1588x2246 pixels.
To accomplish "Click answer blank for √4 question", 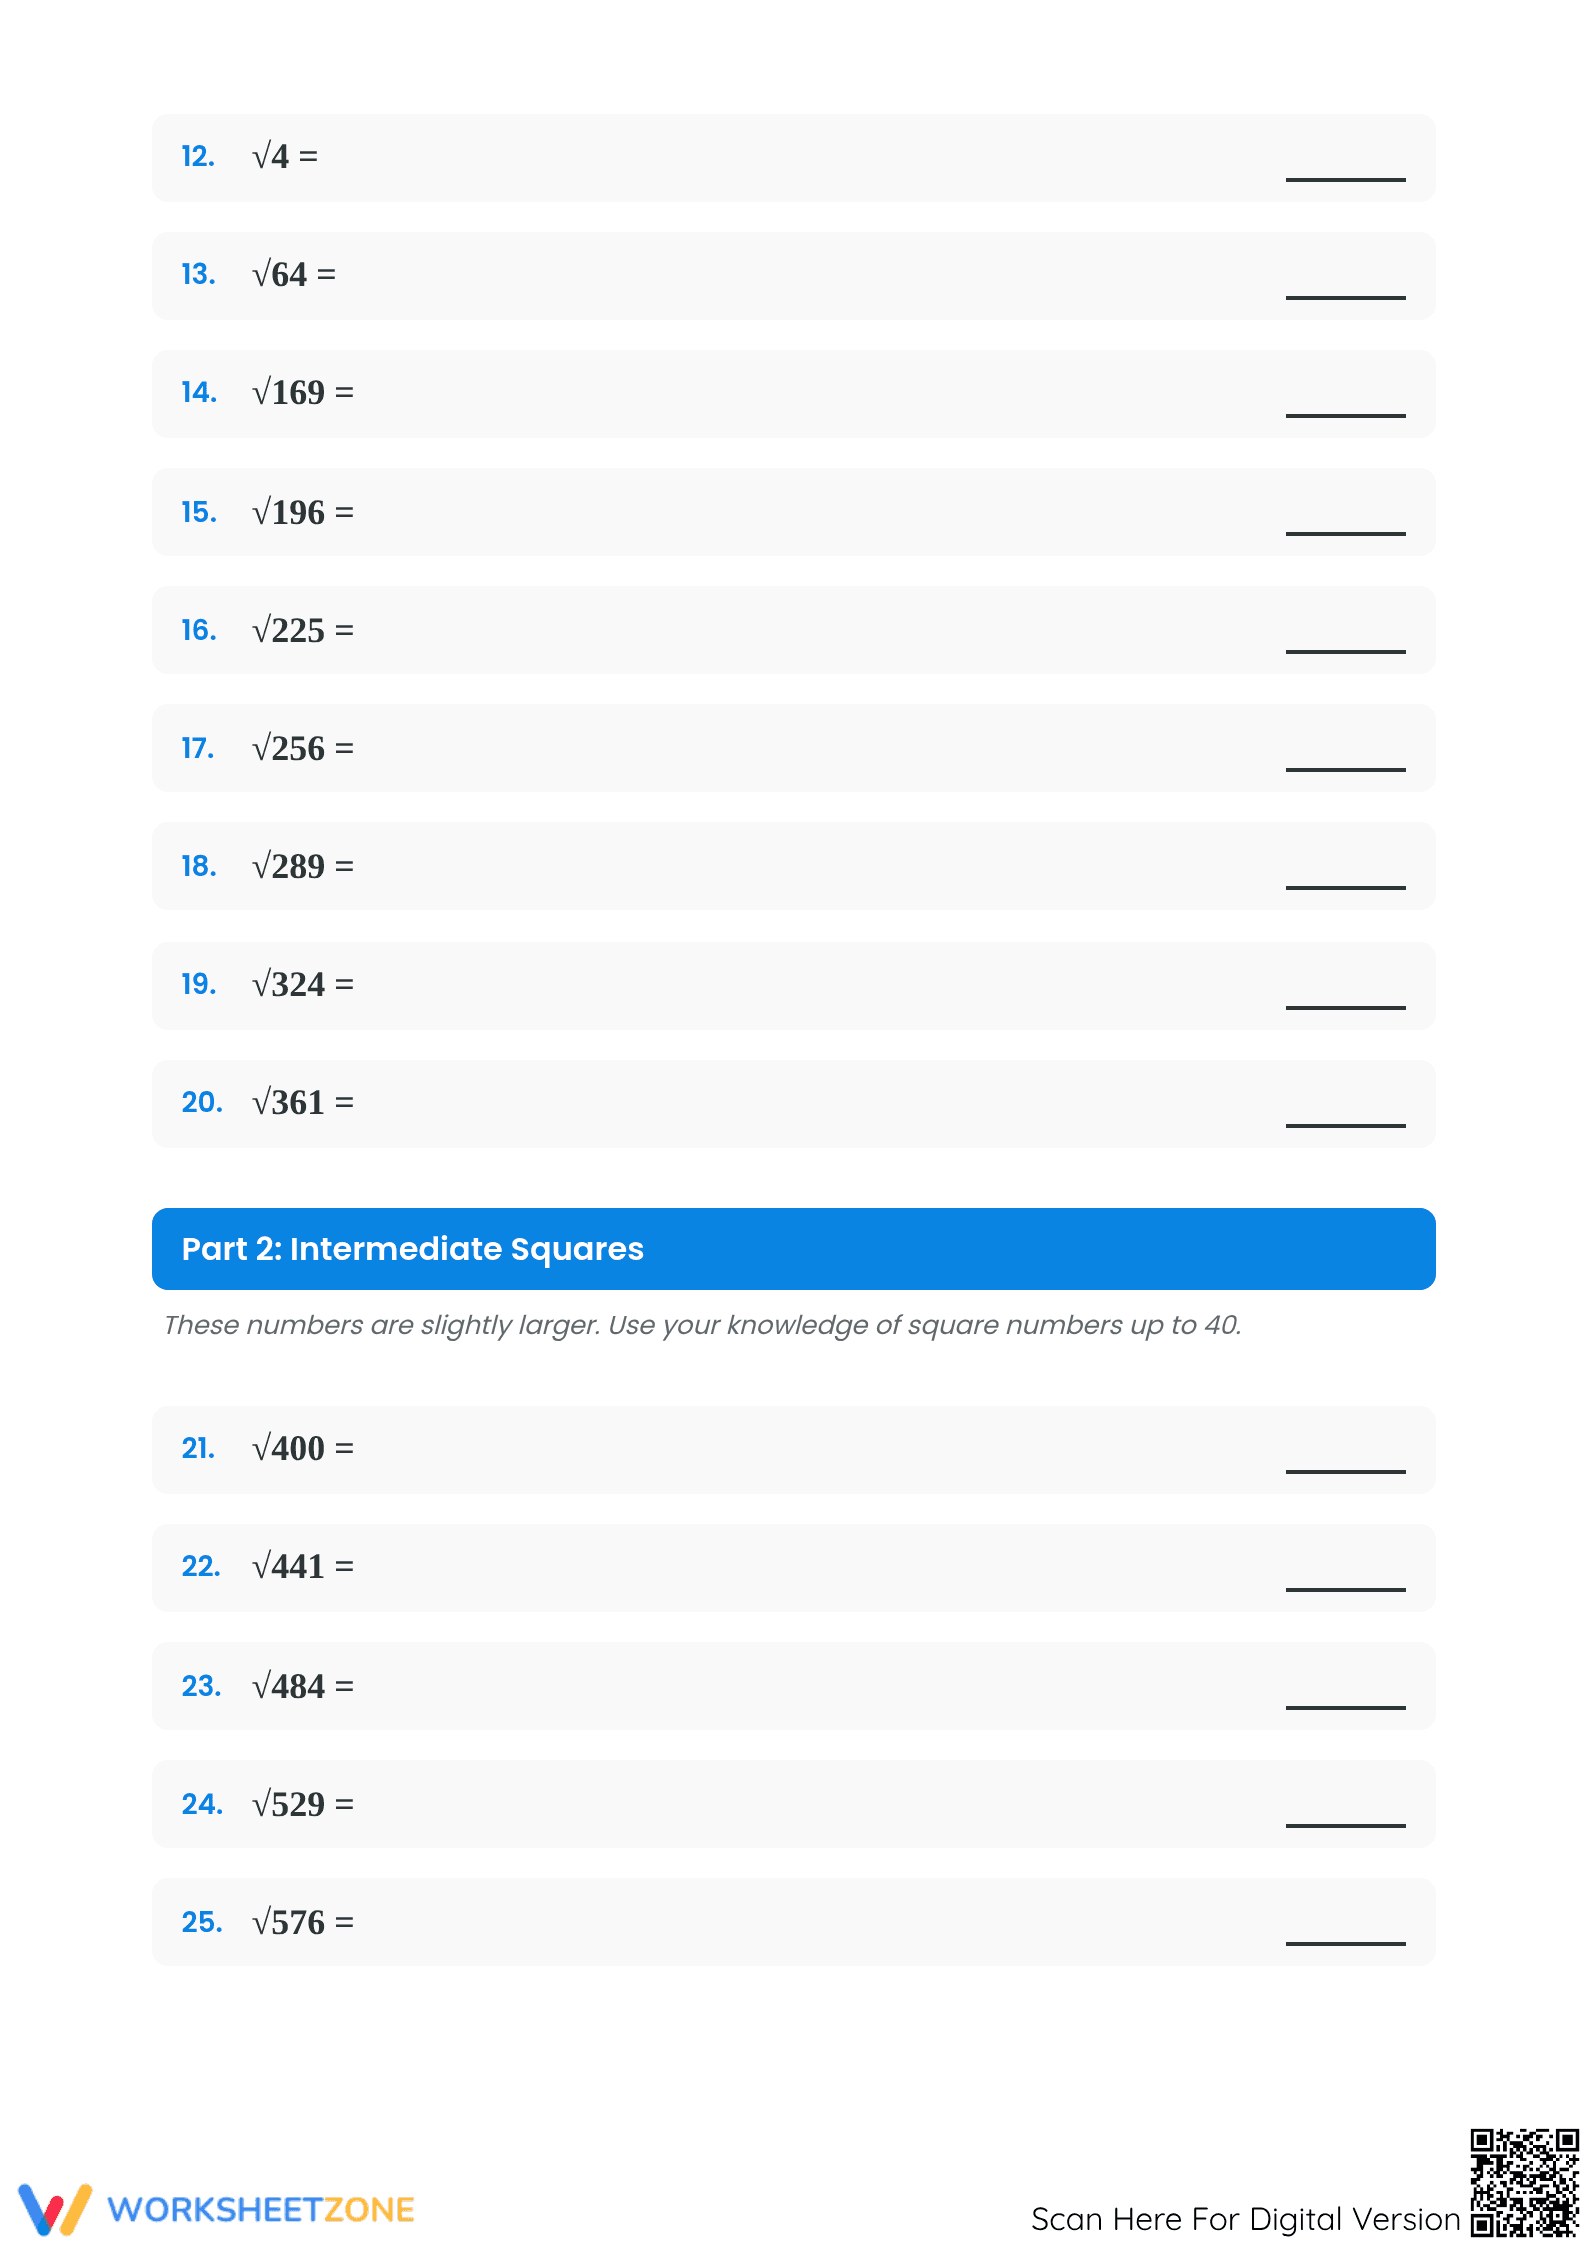I will coord(1346,179).
